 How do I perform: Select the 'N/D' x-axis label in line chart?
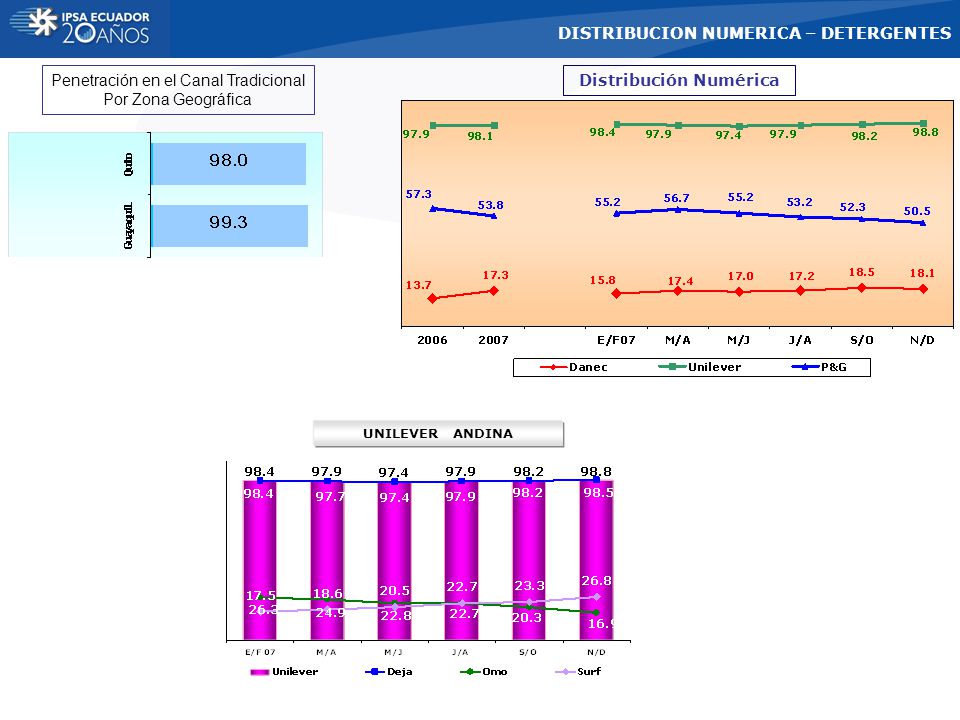tap(922, 340)
